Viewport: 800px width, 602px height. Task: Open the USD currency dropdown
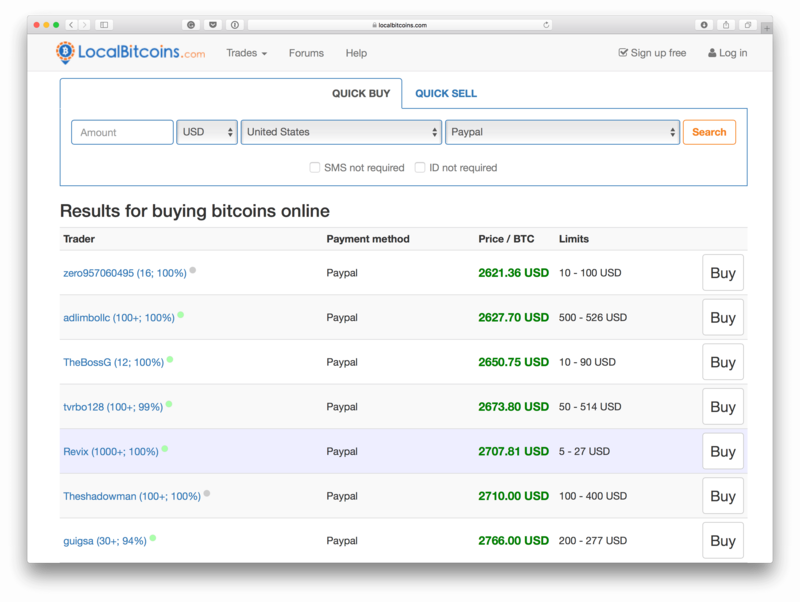click(207, 132)
